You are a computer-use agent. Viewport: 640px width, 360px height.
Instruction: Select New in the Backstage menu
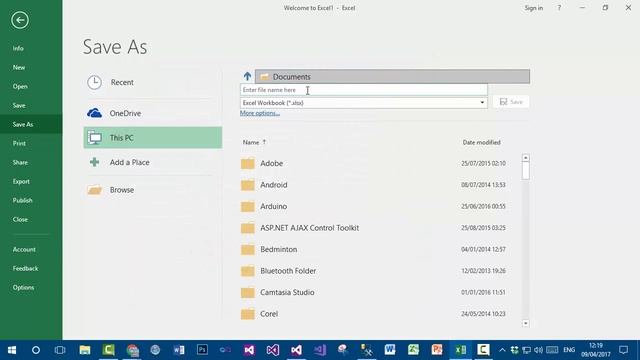click(x=19, y=67)
